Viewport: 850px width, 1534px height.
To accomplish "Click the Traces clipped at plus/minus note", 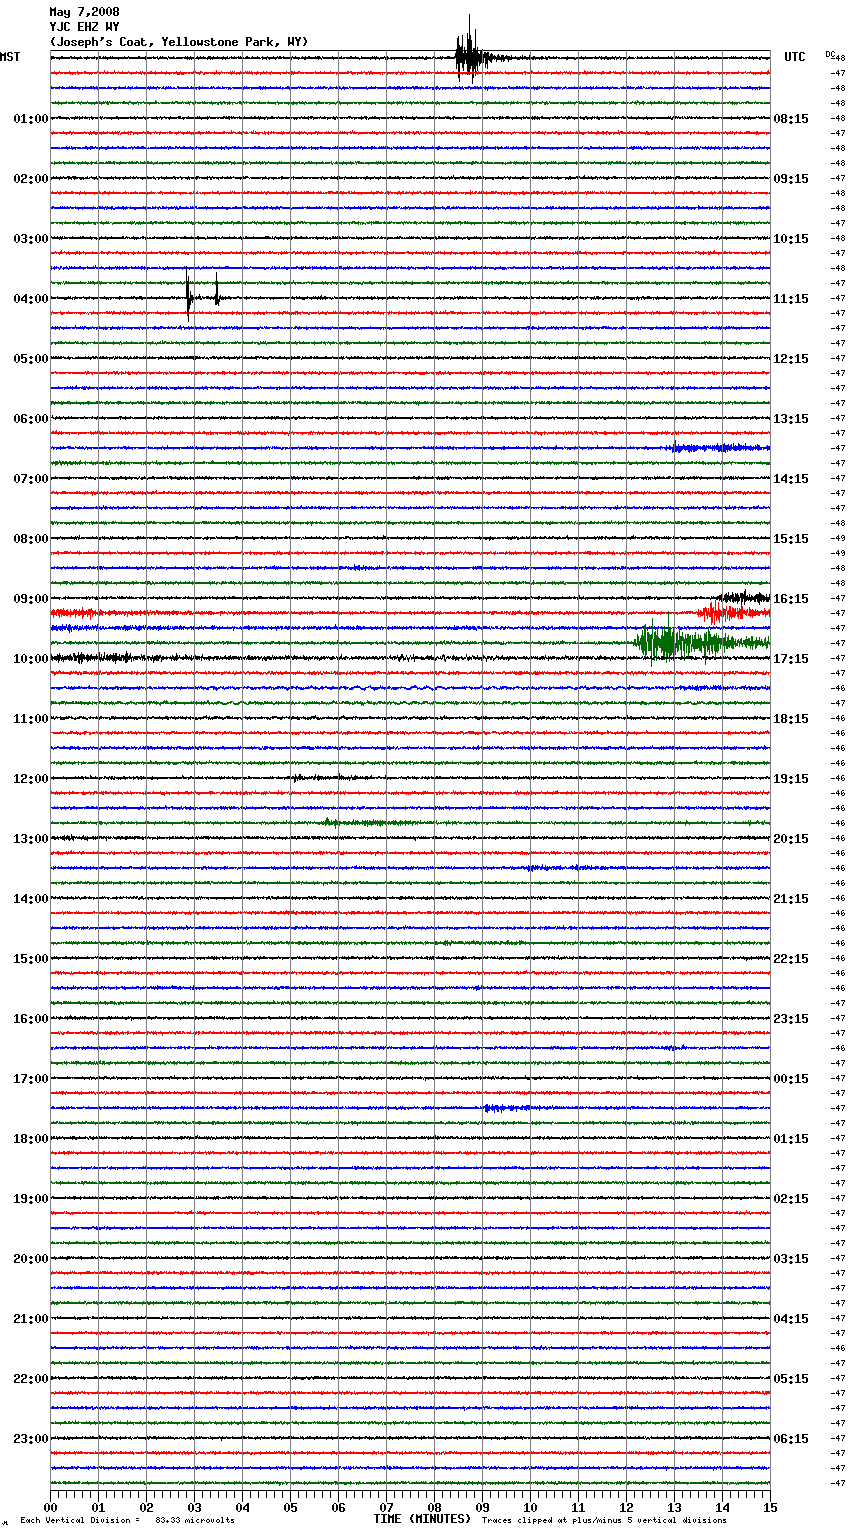I will (604, 1520).
